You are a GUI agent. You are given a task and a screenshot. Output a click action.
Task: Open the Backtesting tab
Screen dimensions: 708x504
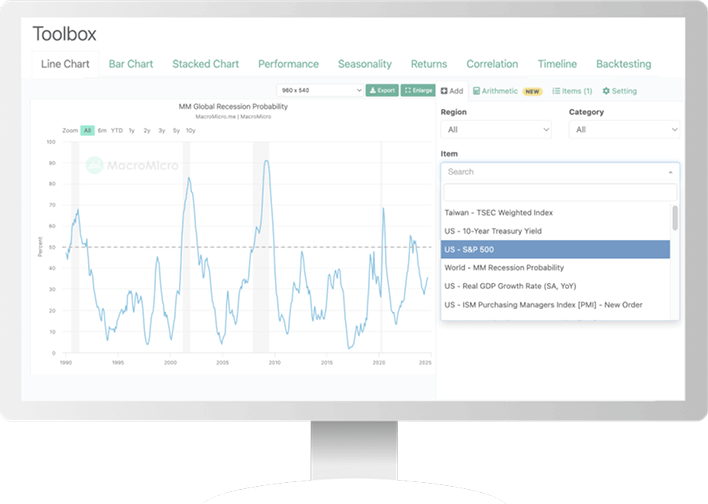coord(624,64)
